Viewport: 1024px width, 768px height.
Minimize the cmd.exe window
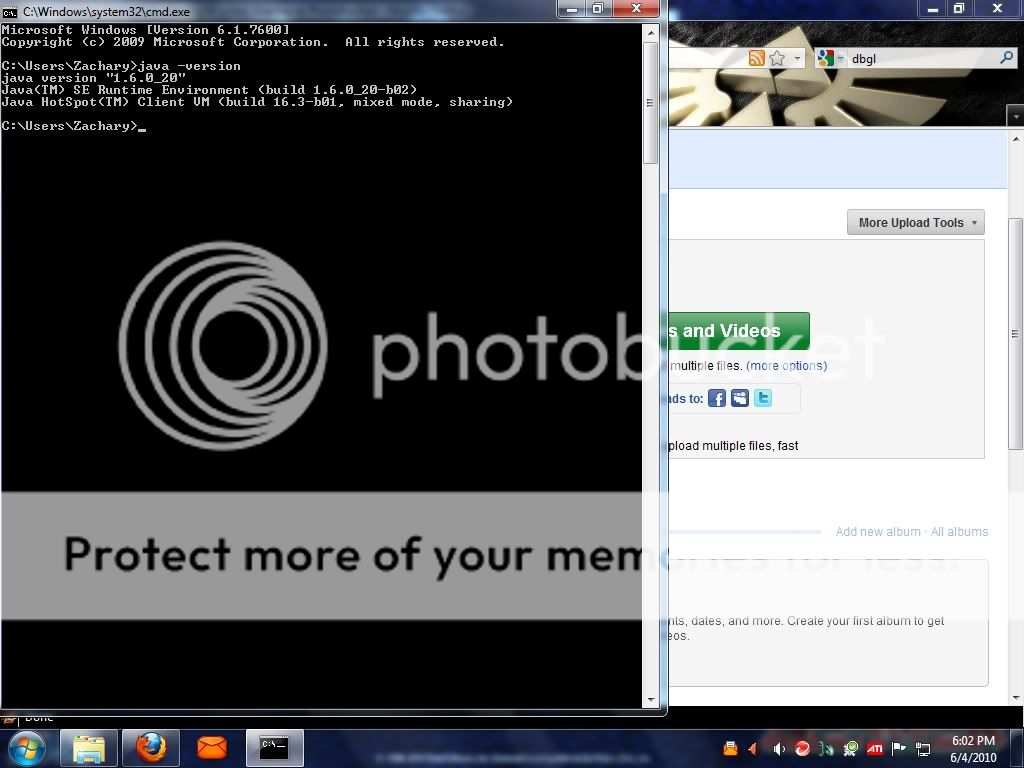(x=572, y=8)
